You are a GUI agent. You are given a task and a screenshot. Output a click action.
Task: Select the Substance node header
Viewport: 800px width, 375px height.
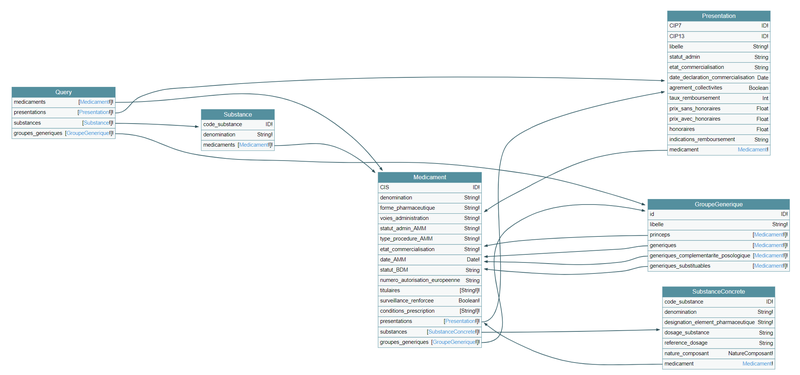(x=238, y=114)
